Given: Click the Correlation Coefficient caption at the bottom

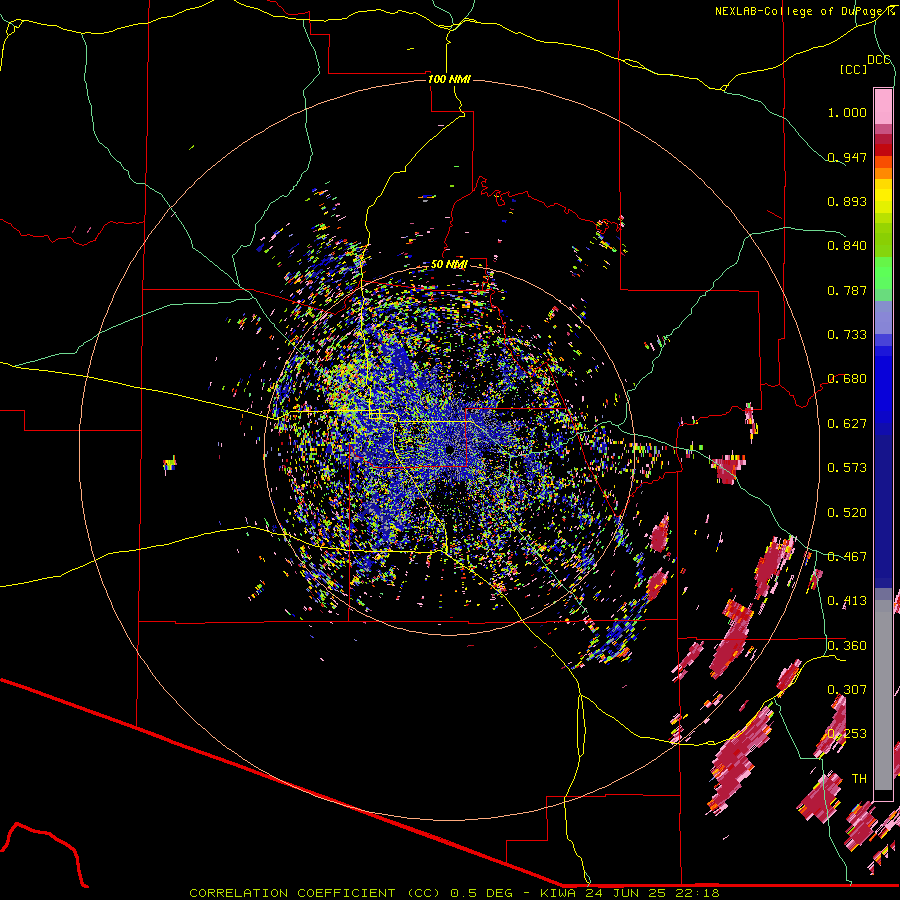Looking at the screenshot, I should (454, 893).
